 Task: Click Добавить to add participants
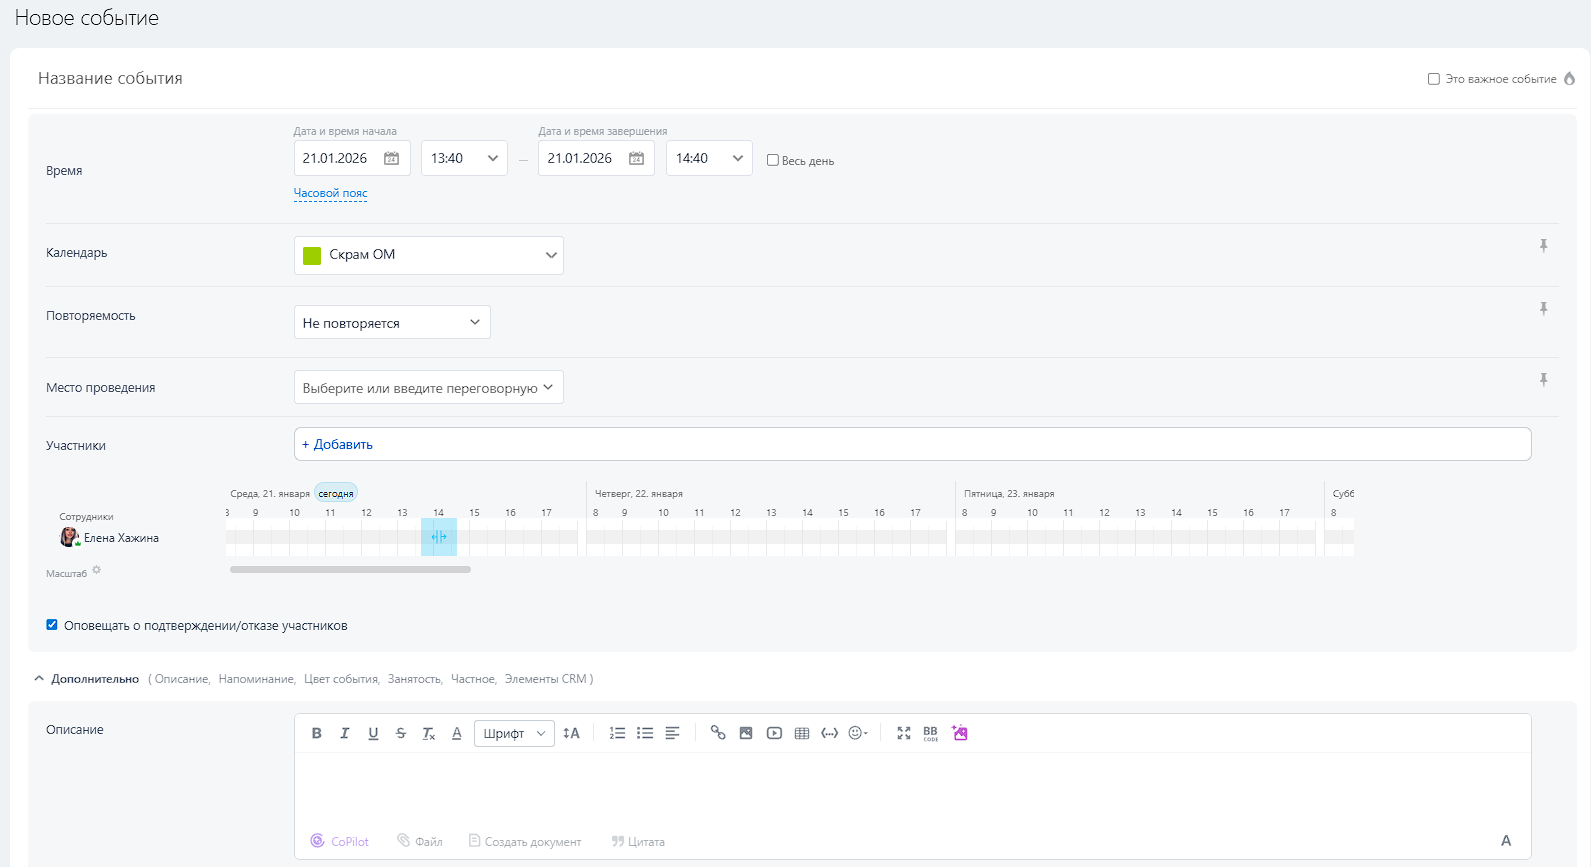click(338, 444)
